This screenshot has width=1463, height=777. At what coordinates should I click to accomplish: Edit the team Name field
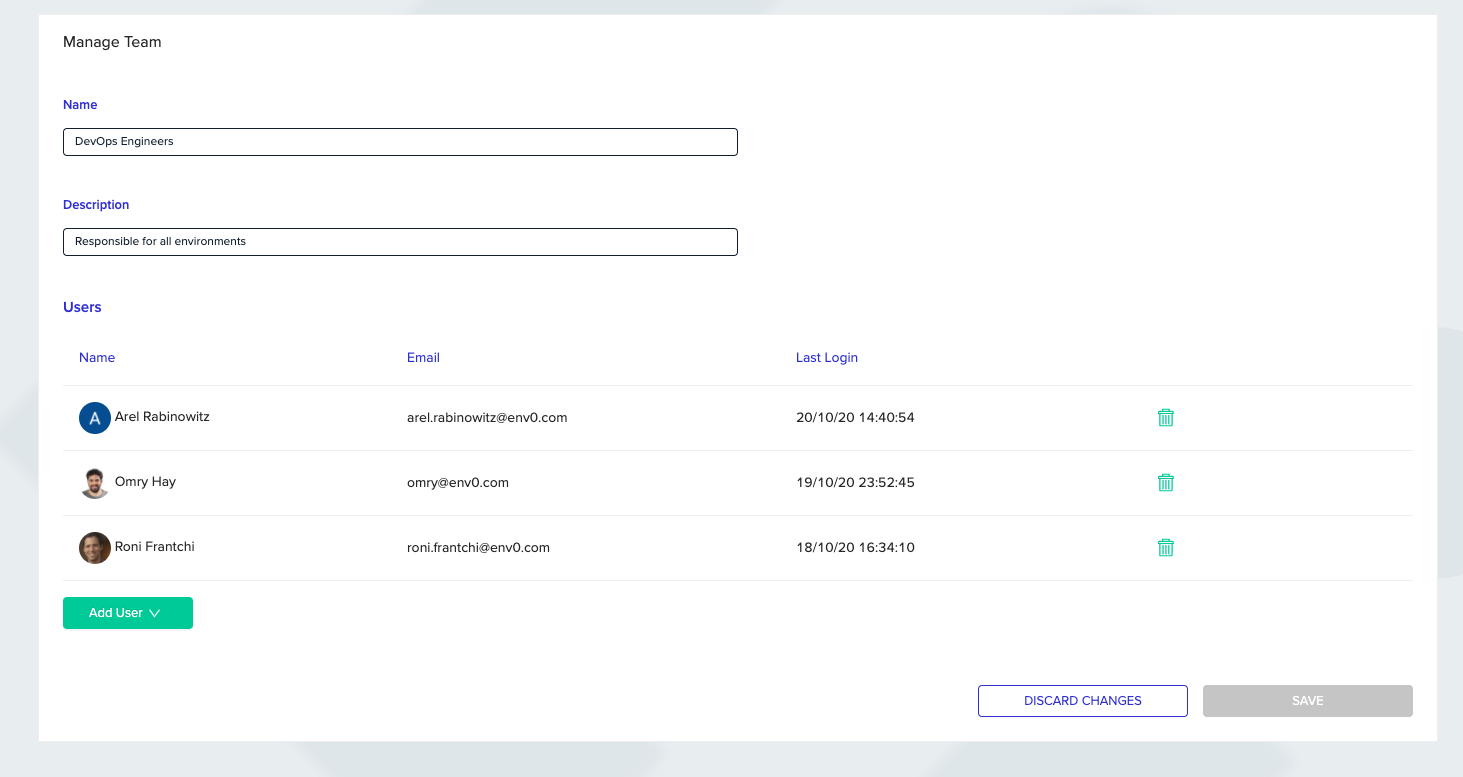pos(400,142)
